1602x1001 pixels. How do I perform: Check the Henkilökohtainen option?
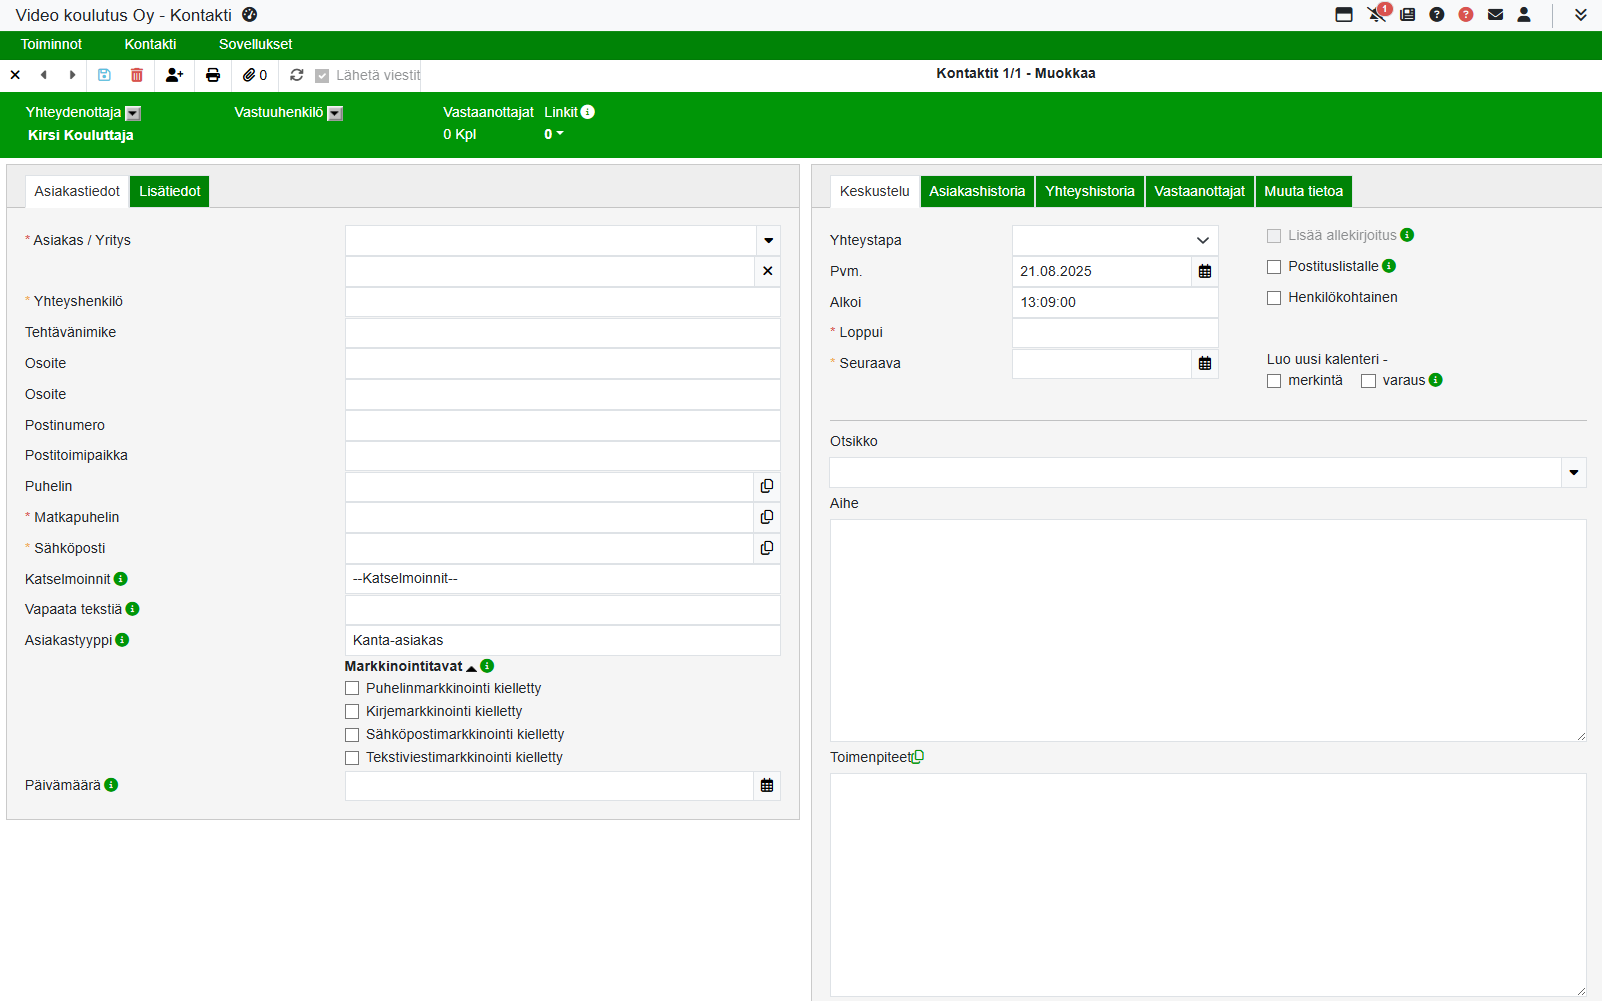pos(1274,298)
